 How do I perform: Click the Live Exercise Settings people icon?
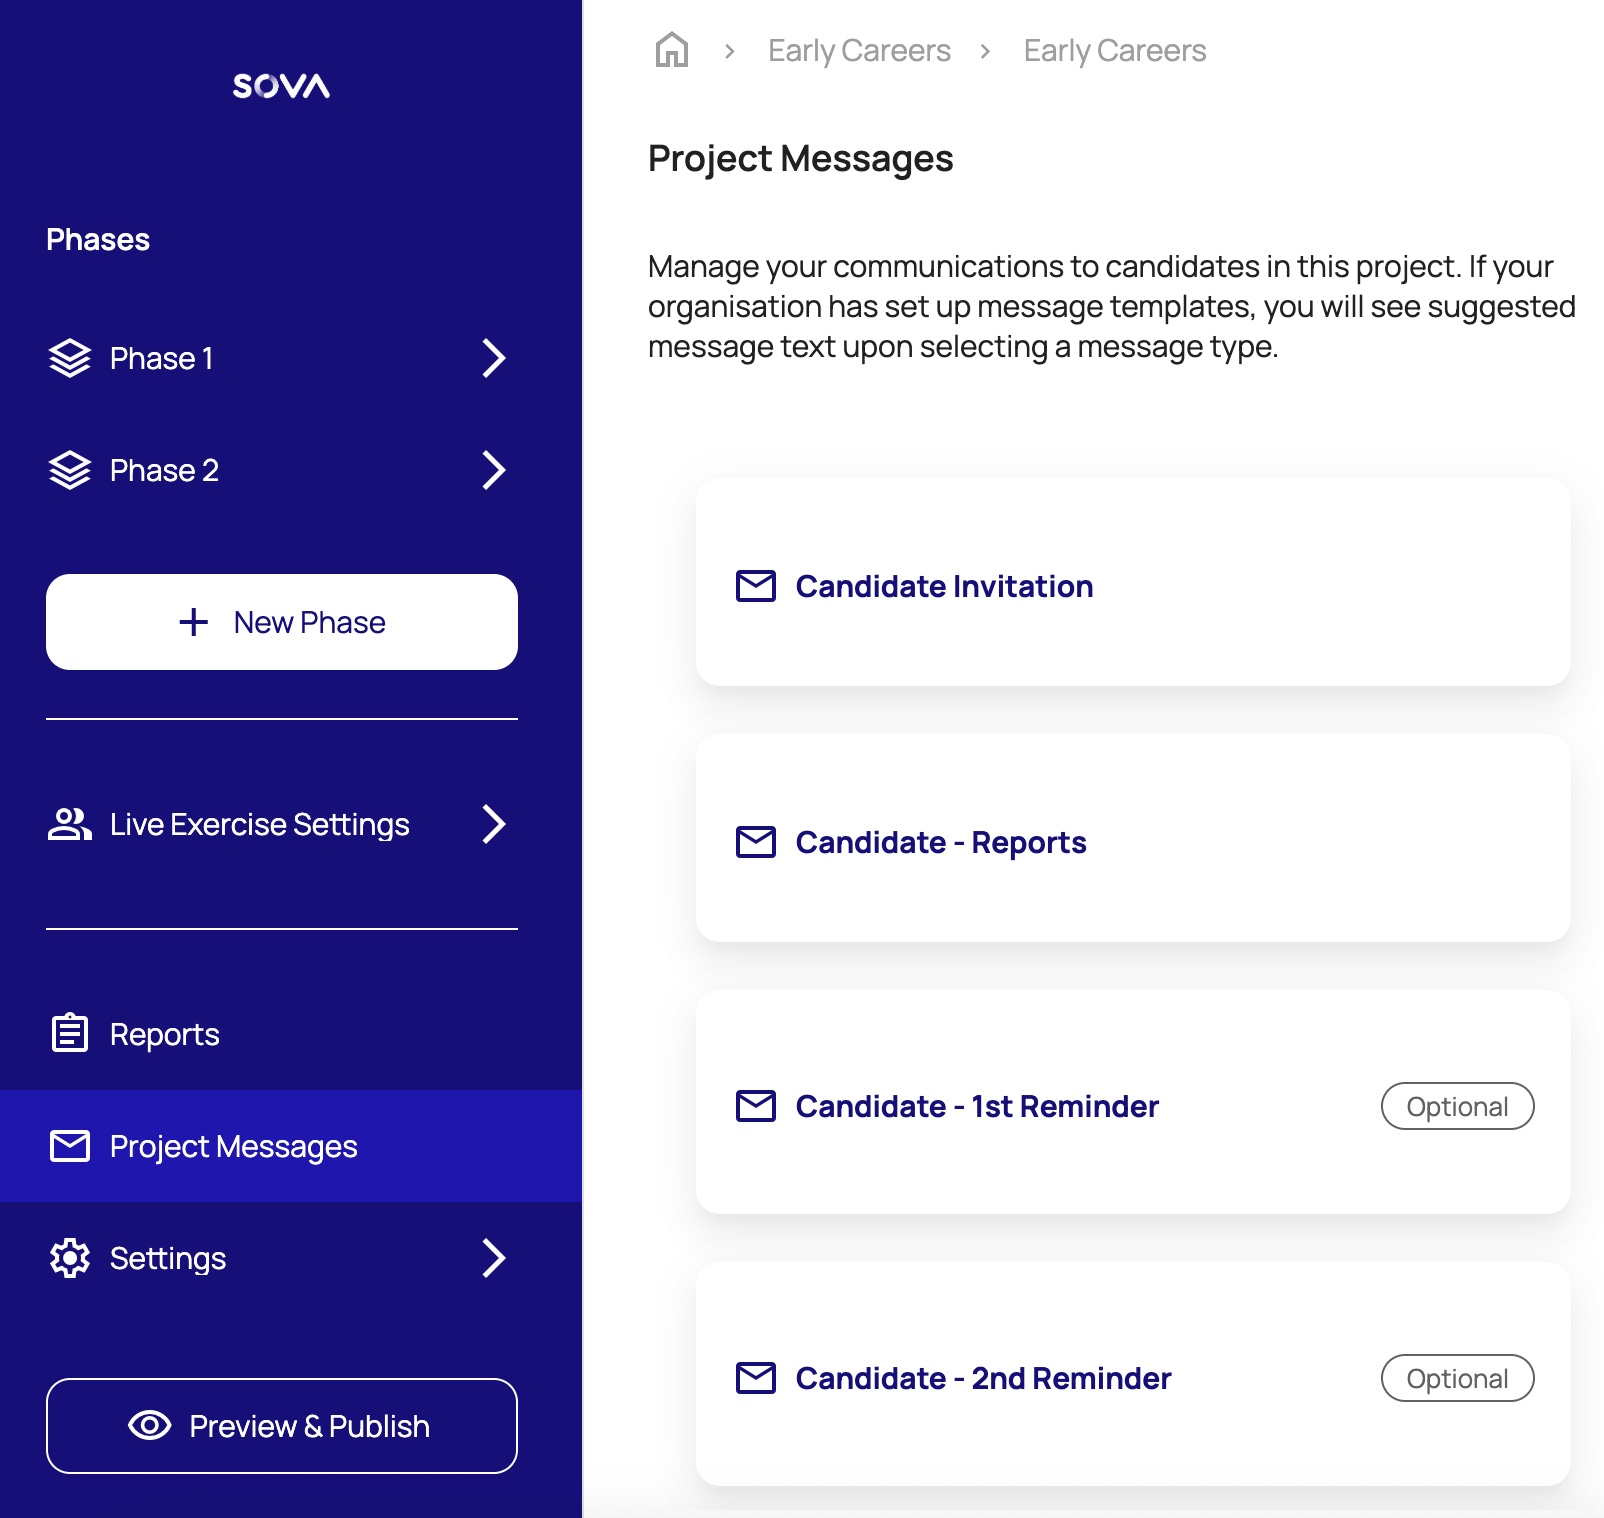pyautogui.click(x=70, y=824)
